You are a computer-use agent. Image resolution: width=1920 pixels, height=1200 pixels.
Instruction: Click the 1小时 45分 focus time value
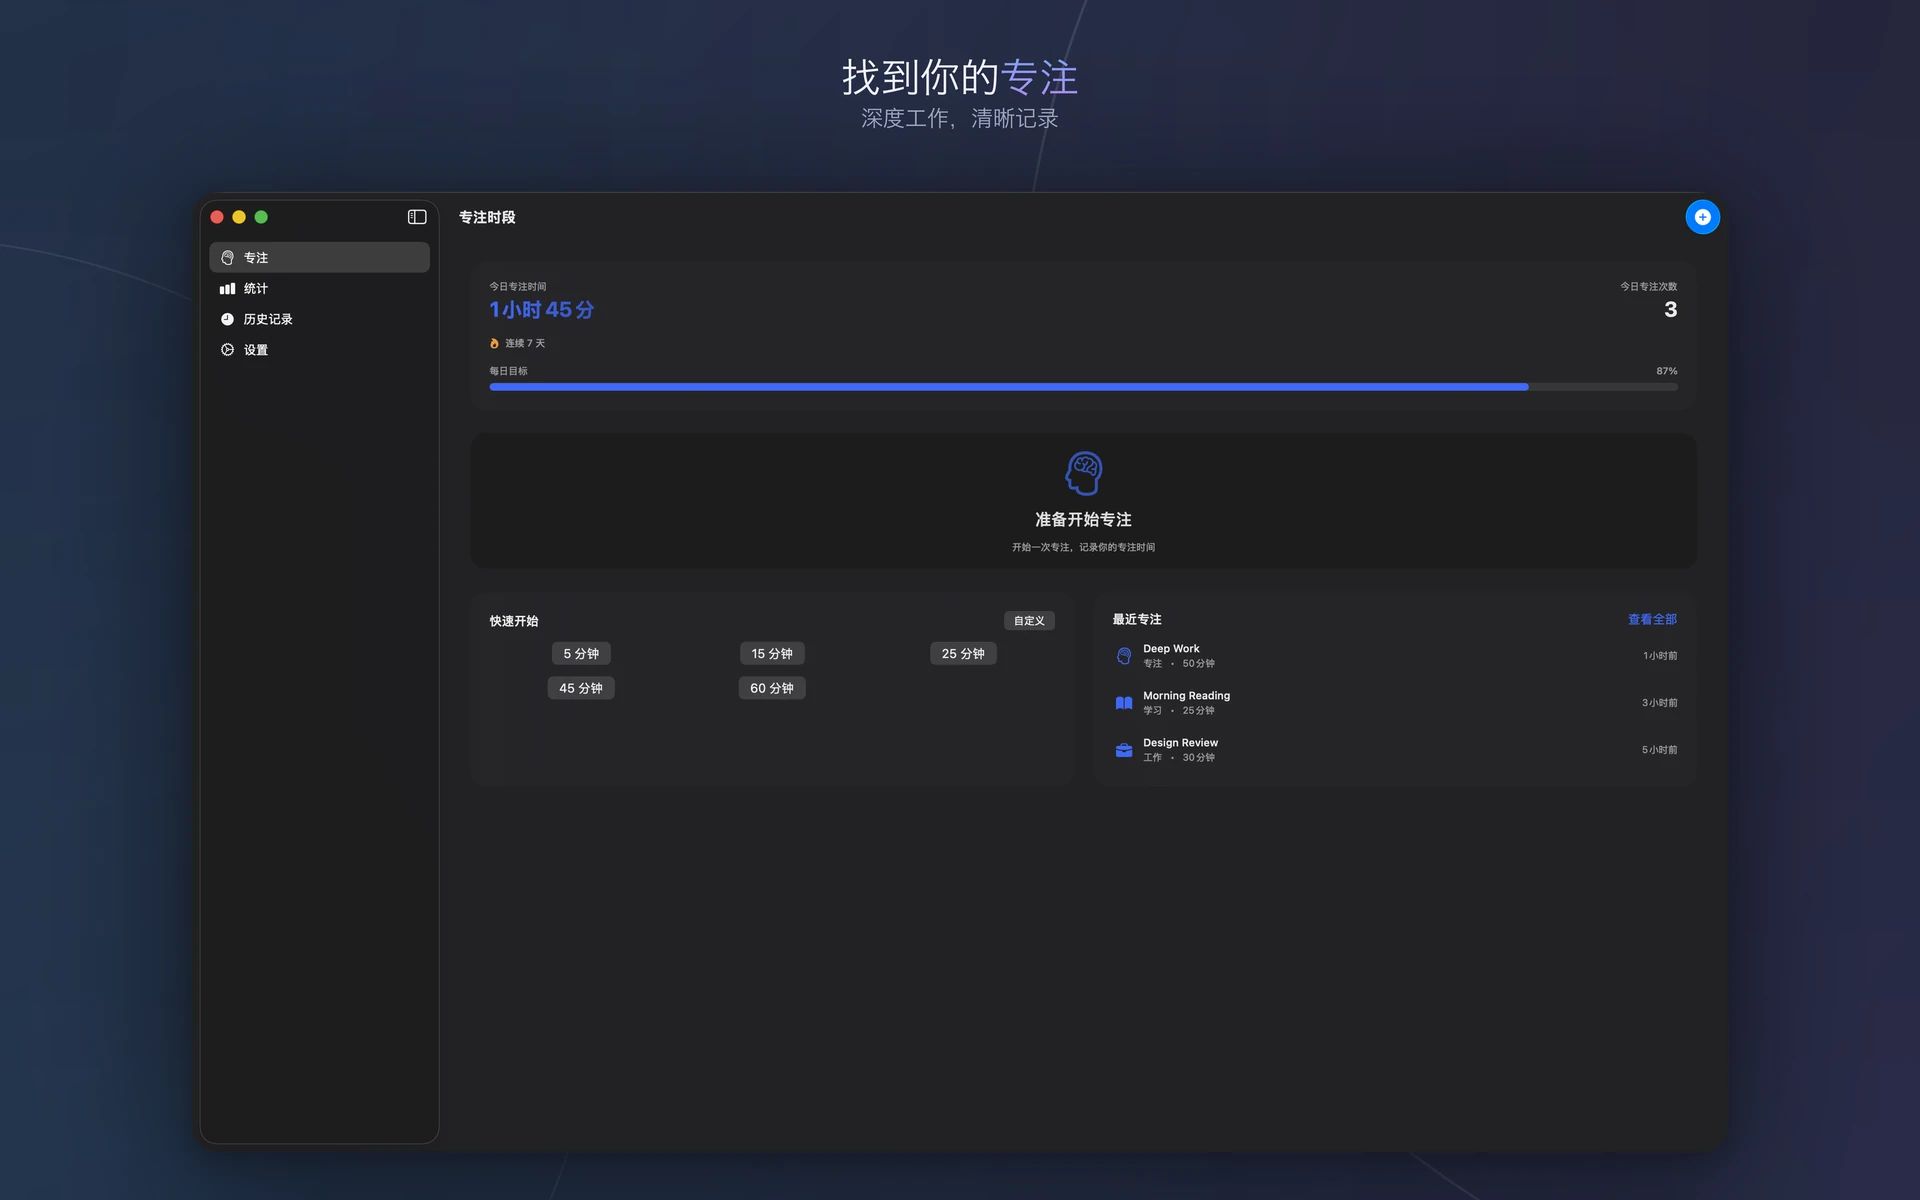tap(542, 310)
